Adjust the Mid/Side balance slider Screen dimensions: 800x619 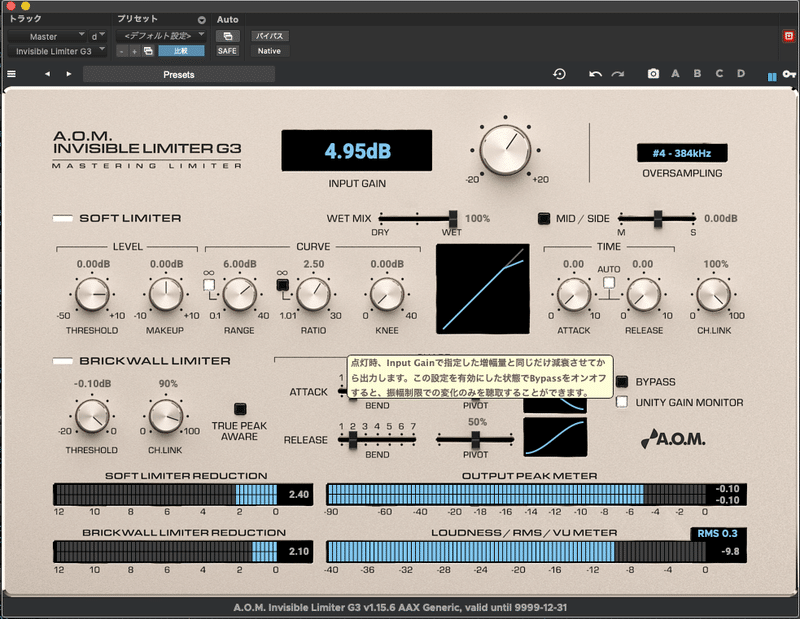(657, 218)
